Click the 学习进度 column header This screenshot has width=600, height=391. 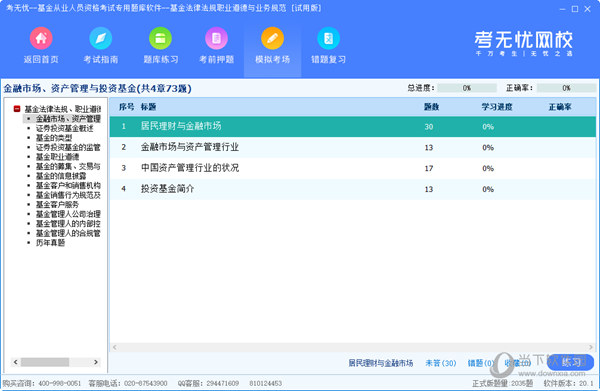click(x=497, y=107)
